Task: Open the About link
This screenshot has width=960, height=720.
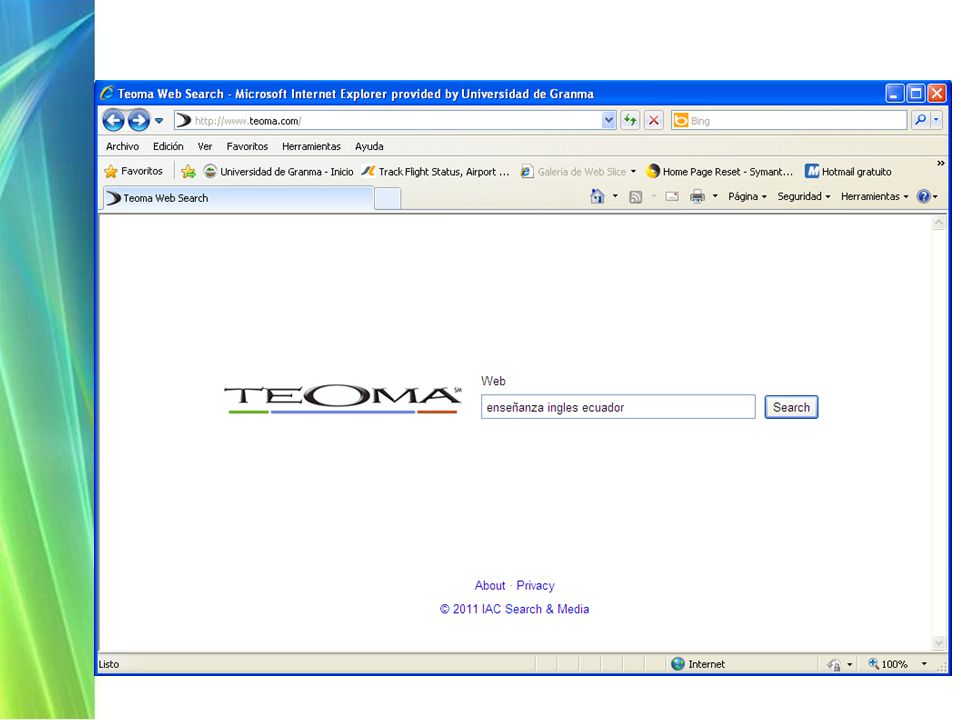Action: [x=490, y=585]
